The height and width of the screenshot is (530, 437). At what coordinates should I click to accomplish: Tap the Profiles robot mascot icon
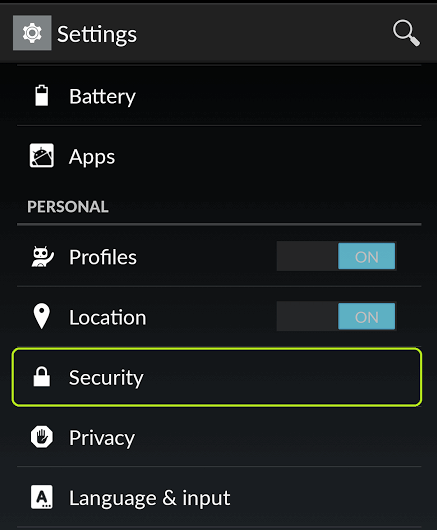42,257
